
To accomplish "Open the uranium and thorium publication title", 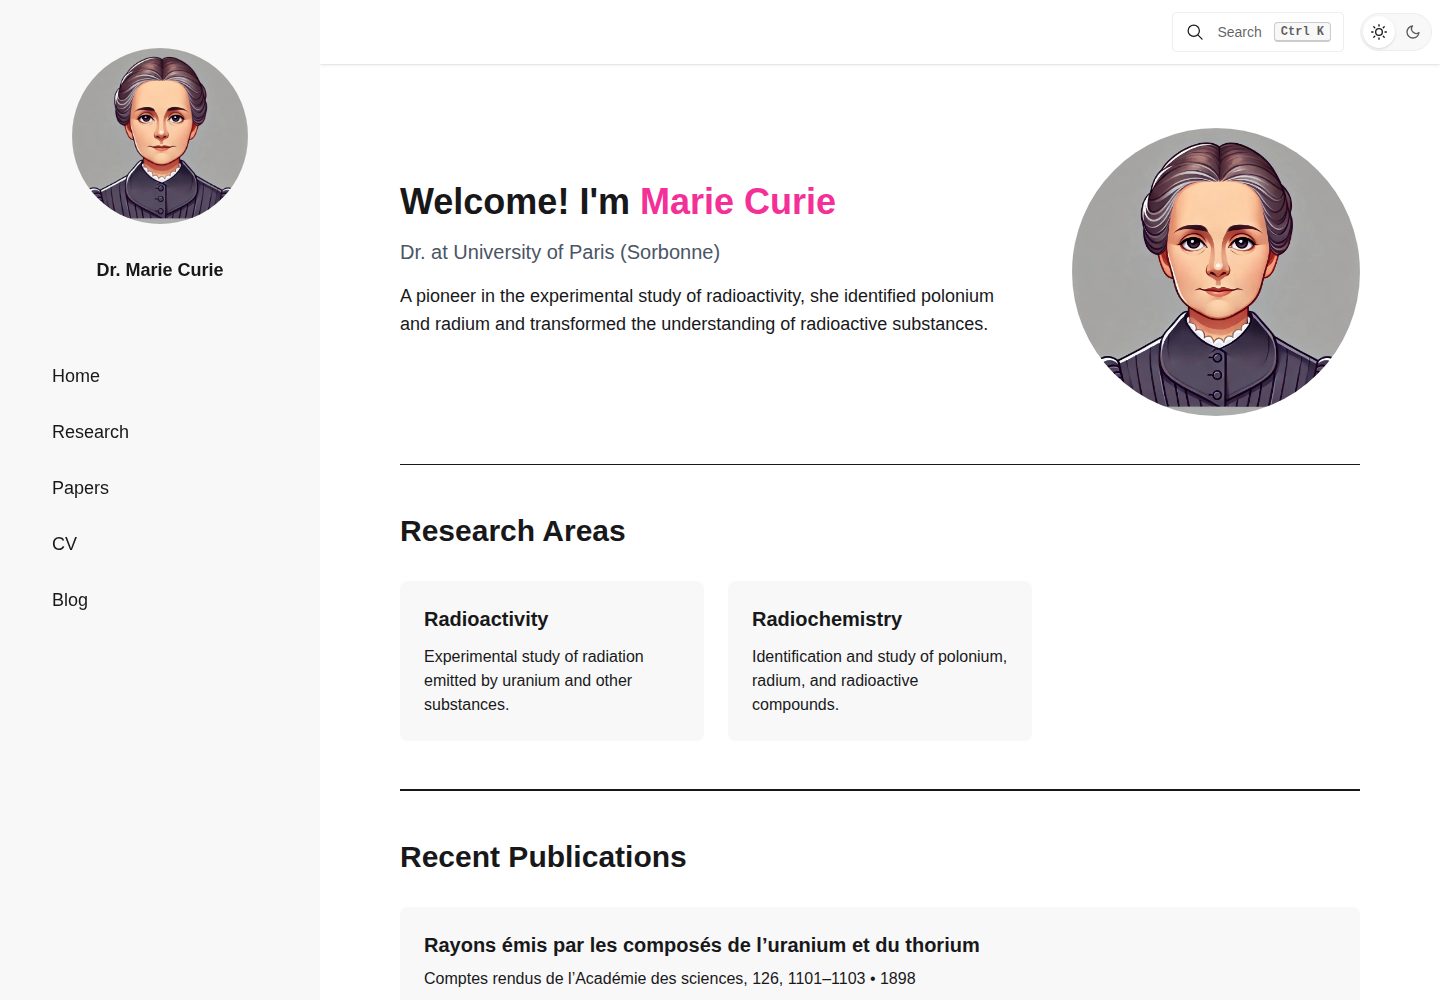I will [702, 945].
